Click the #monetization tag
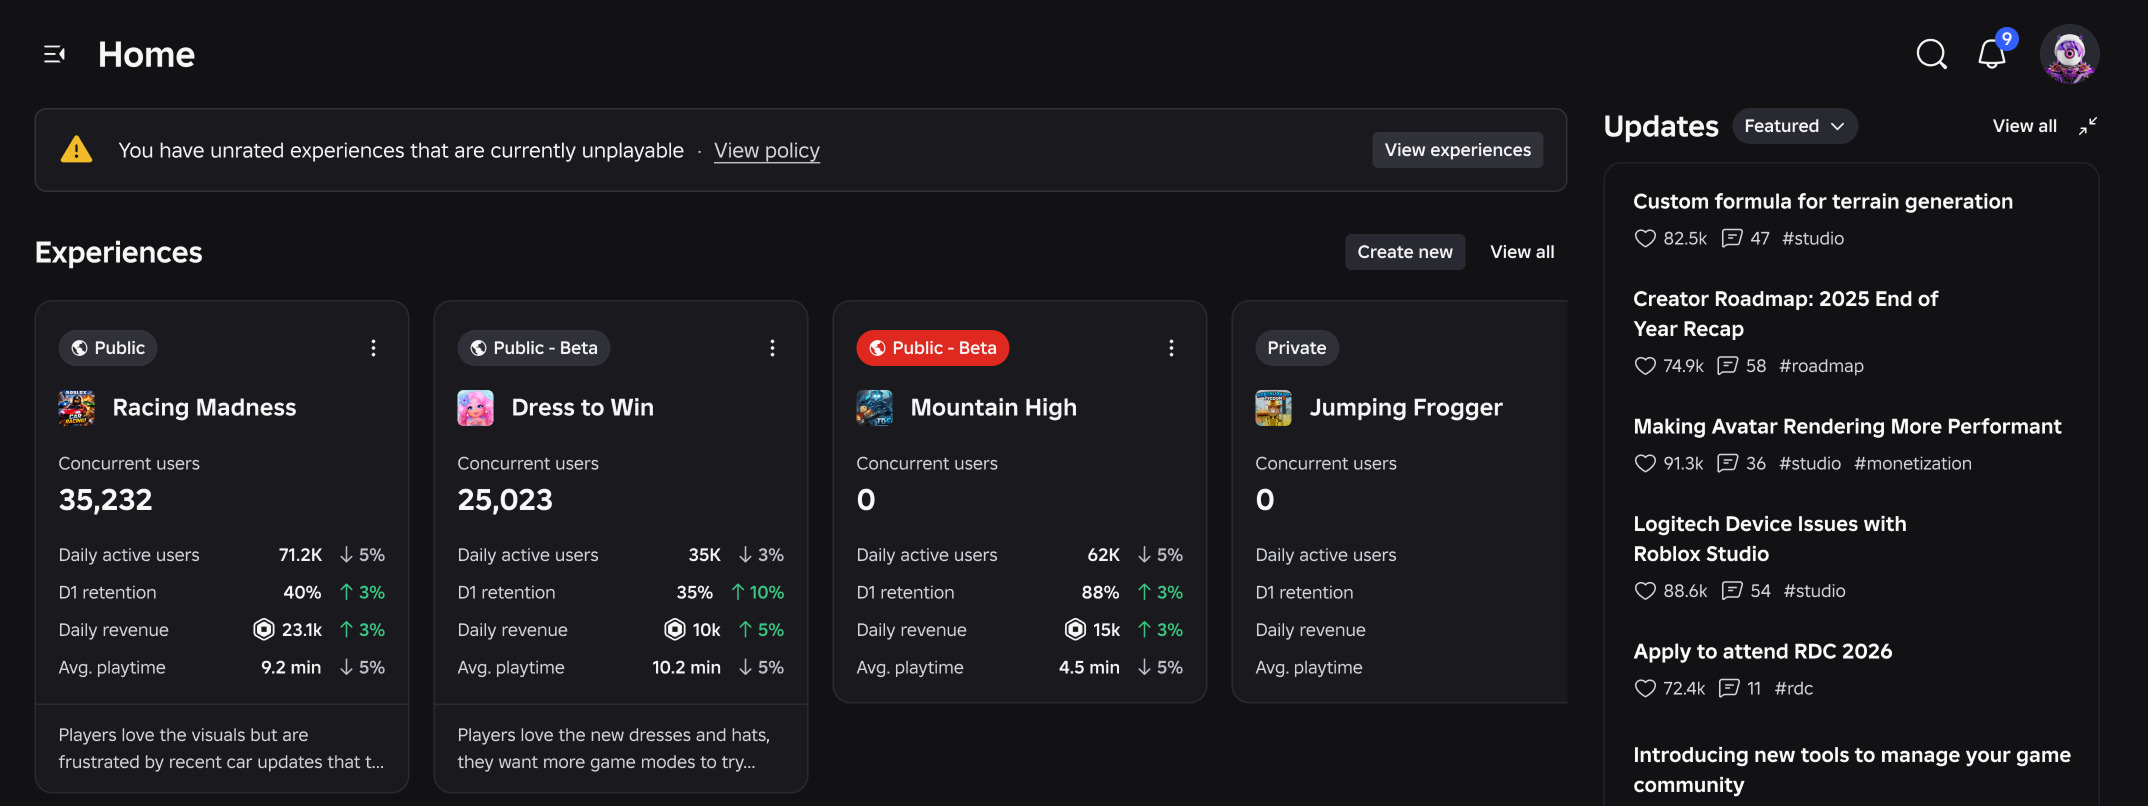 (1913, 463)
